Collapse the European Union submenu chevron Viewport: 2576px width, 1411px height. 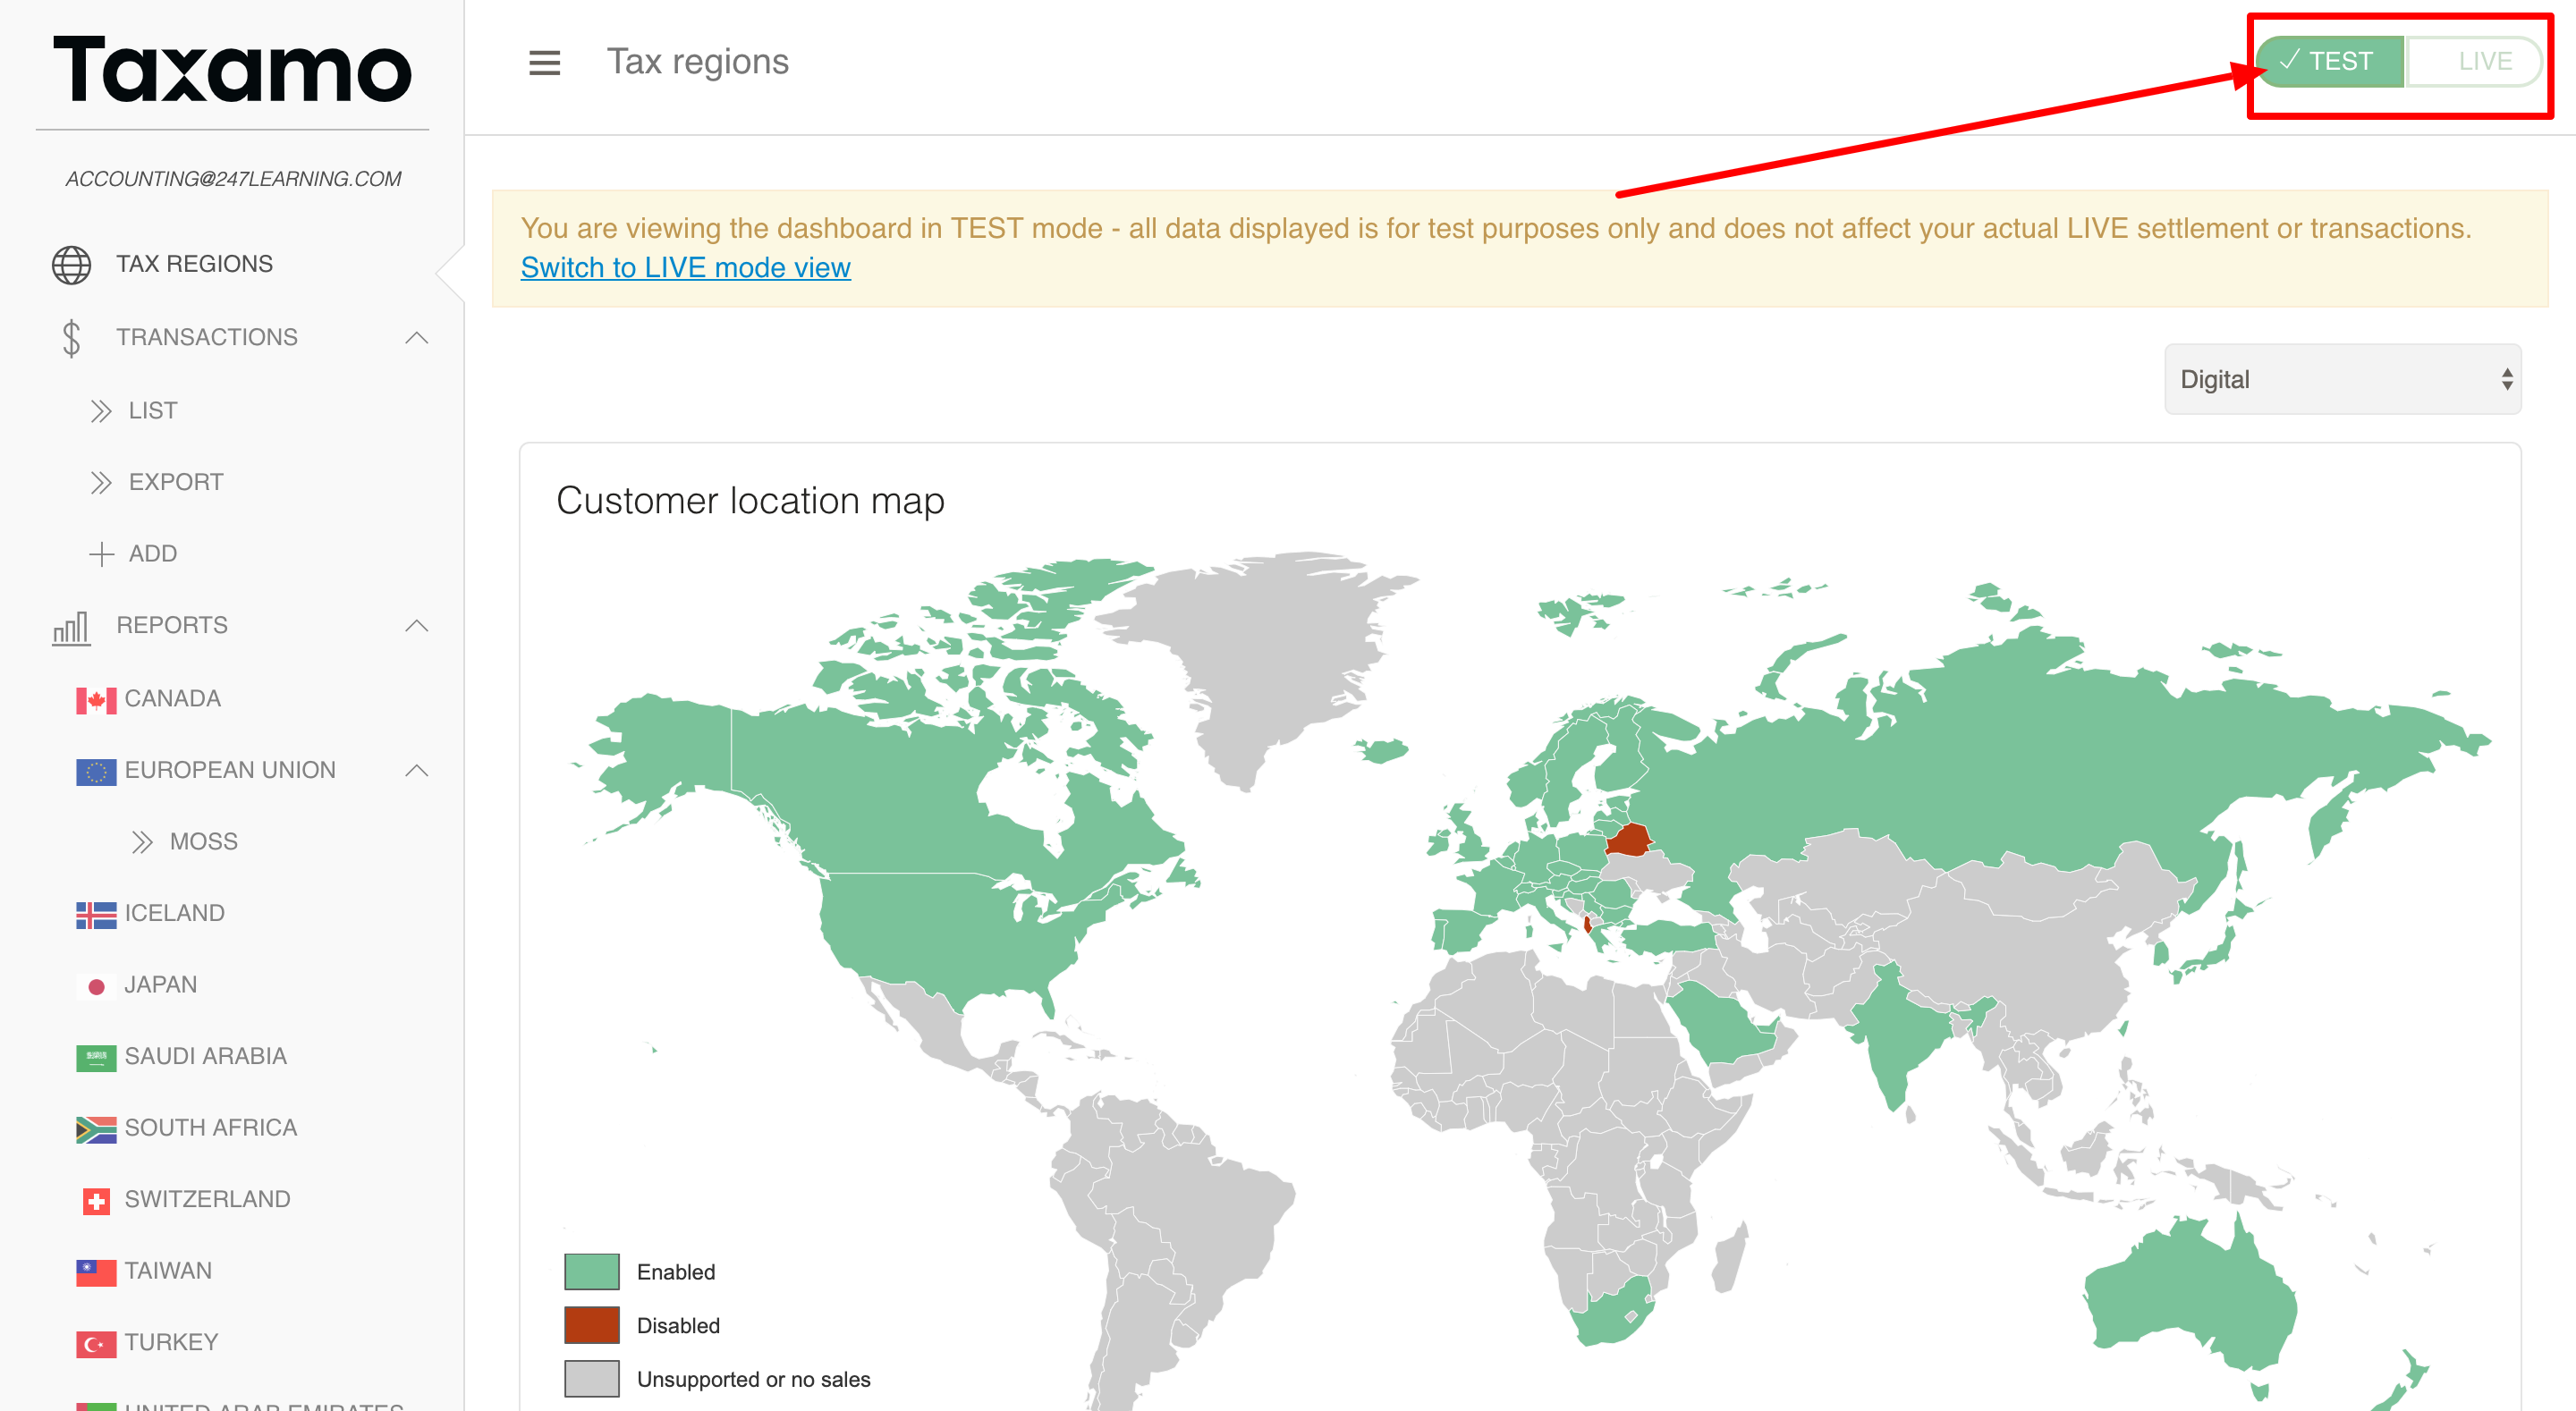pos(416,770)
